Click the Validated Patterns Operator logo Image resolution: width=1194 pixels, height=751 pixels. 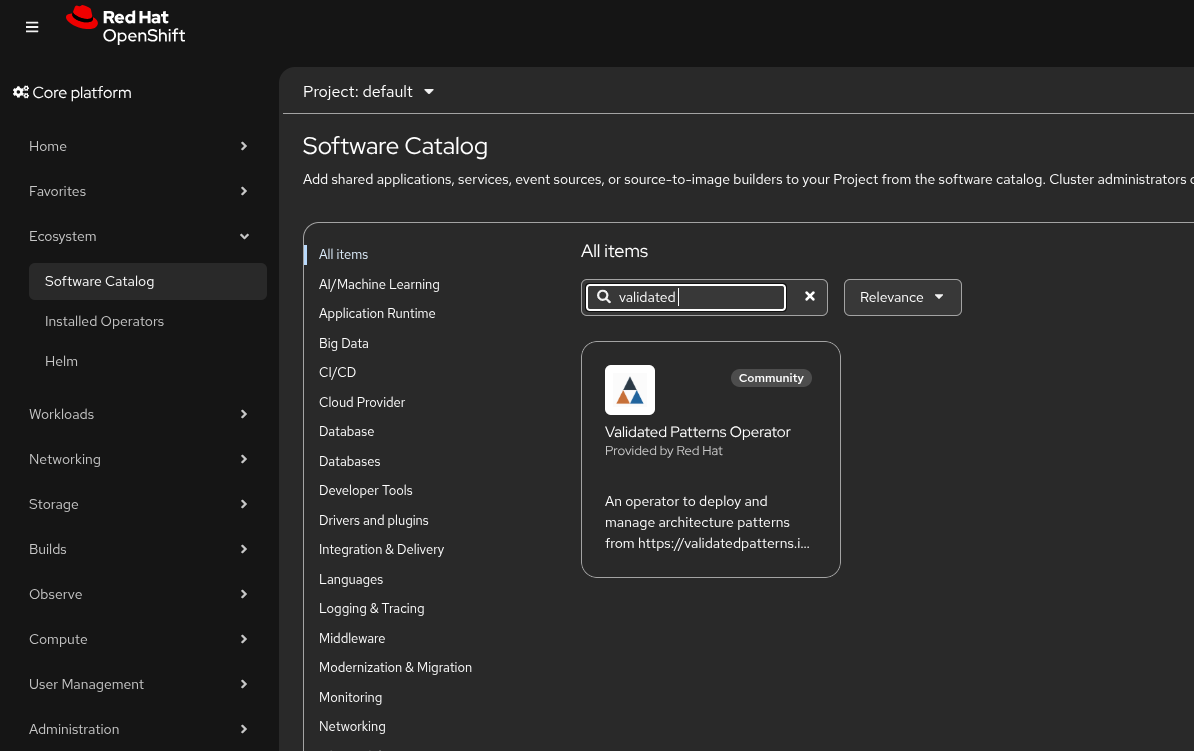point(630,390)
